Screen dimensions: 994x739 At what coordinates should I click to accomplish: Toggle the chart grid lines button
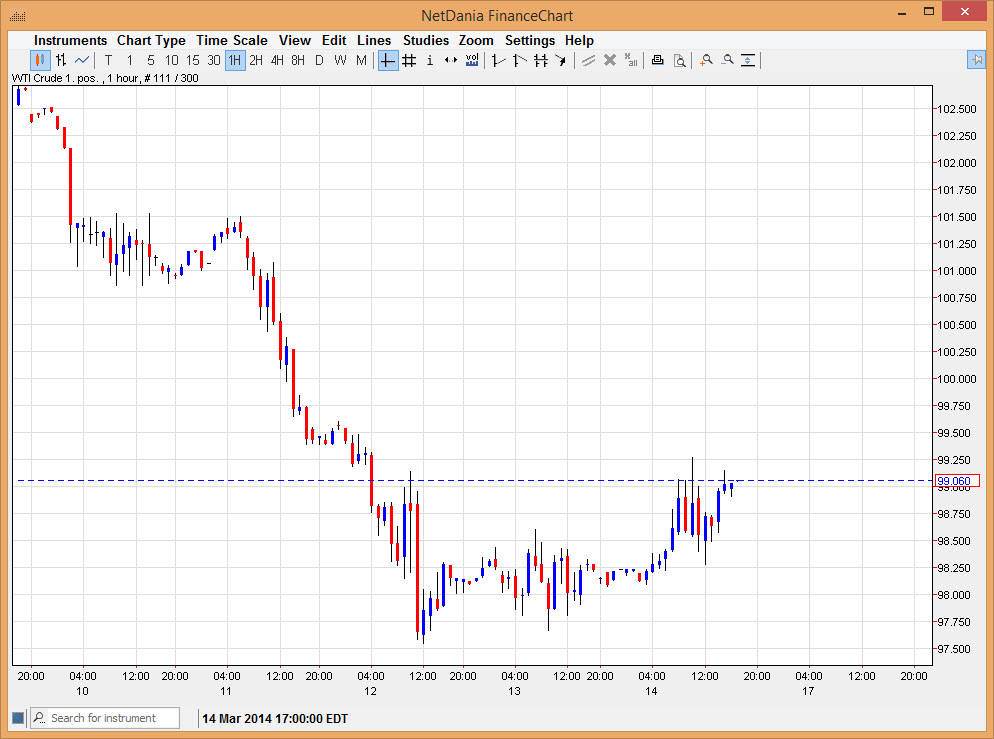tap(409, 60)
